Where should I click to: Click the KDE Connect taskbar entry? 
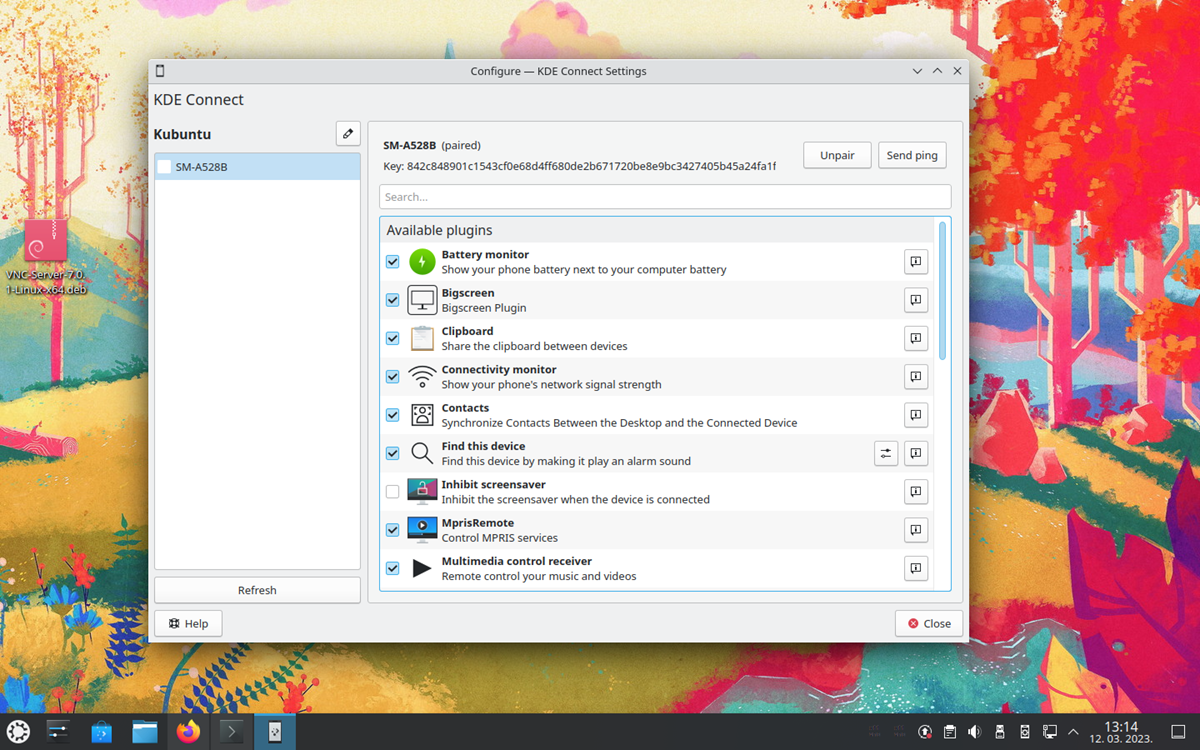pyautogui.click(x=274, y=732)
